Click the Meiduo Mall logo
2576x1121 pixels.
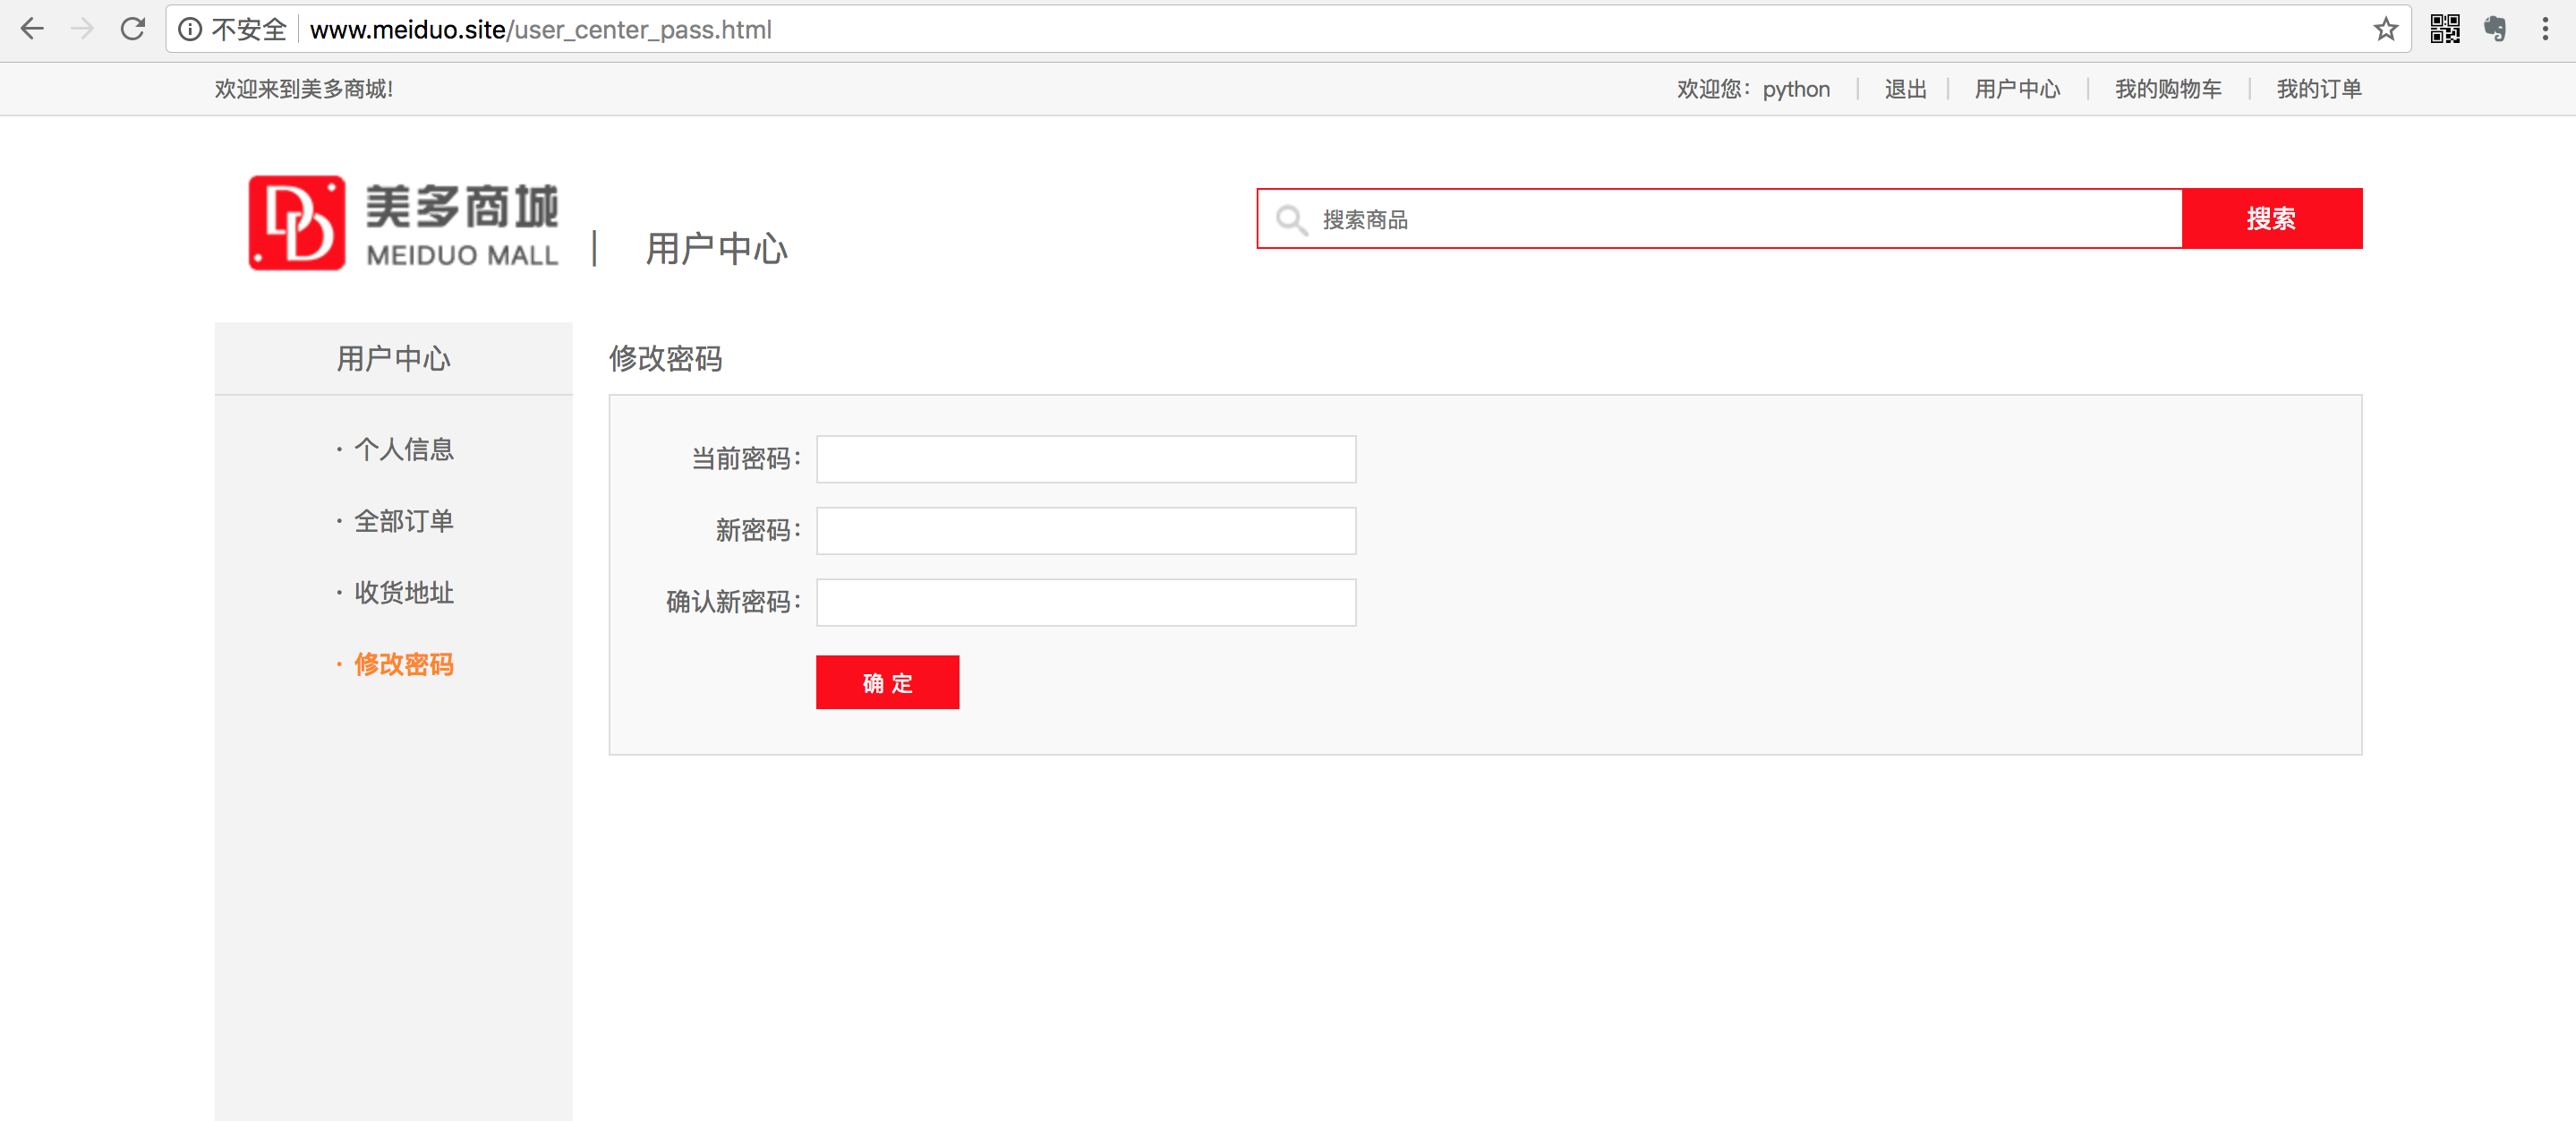pos(403,223)
